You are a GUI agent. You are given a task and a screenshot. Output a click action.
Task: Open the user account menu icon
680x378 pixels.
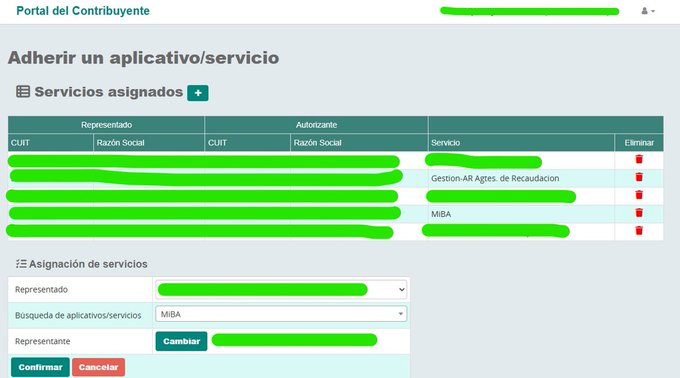(648, 11)
